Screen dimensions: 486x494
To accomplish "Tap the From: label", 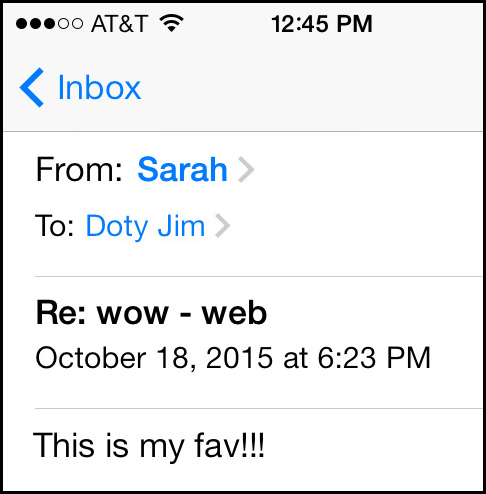I will coord(79,169).
